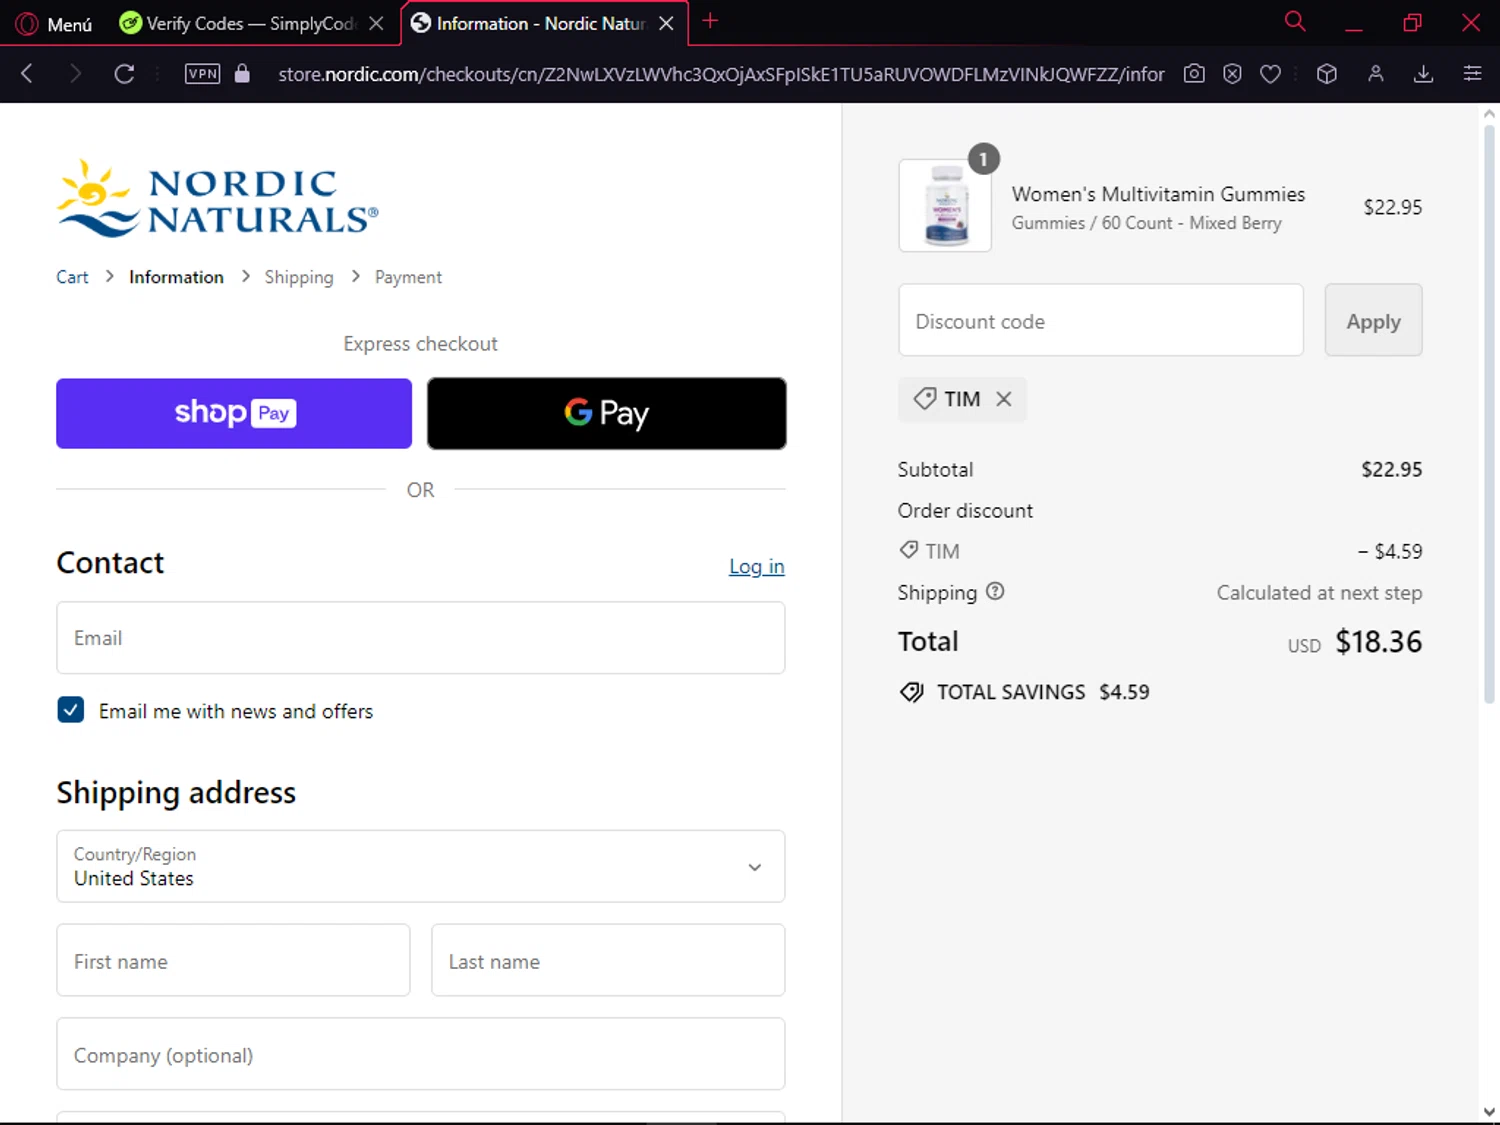Click the browser search tabs icon
This screenshot has height=1125, width=1500.
pos(1295,21)
